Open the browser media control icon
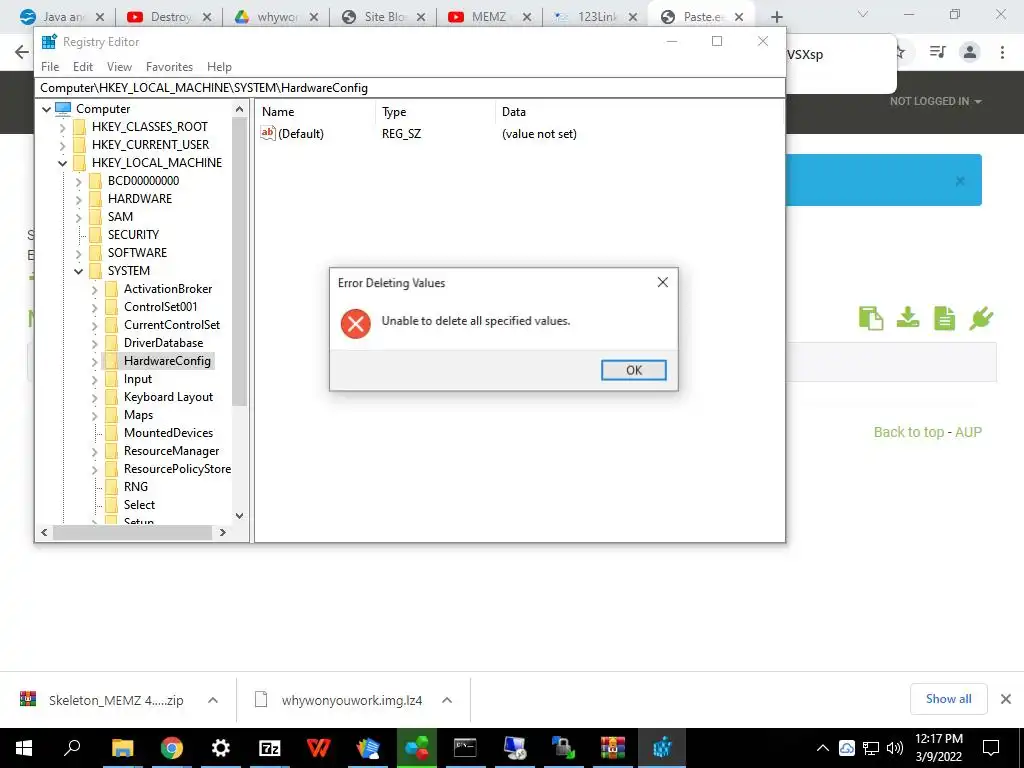 click(x=937, y=52)
